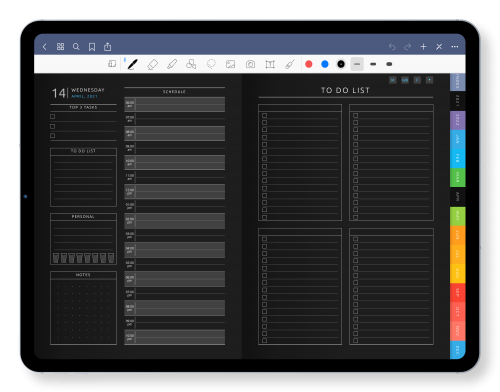Screen dimensions: 500x392
Task: Go back with the left chevron icon
Action: (x=45, y=47)
